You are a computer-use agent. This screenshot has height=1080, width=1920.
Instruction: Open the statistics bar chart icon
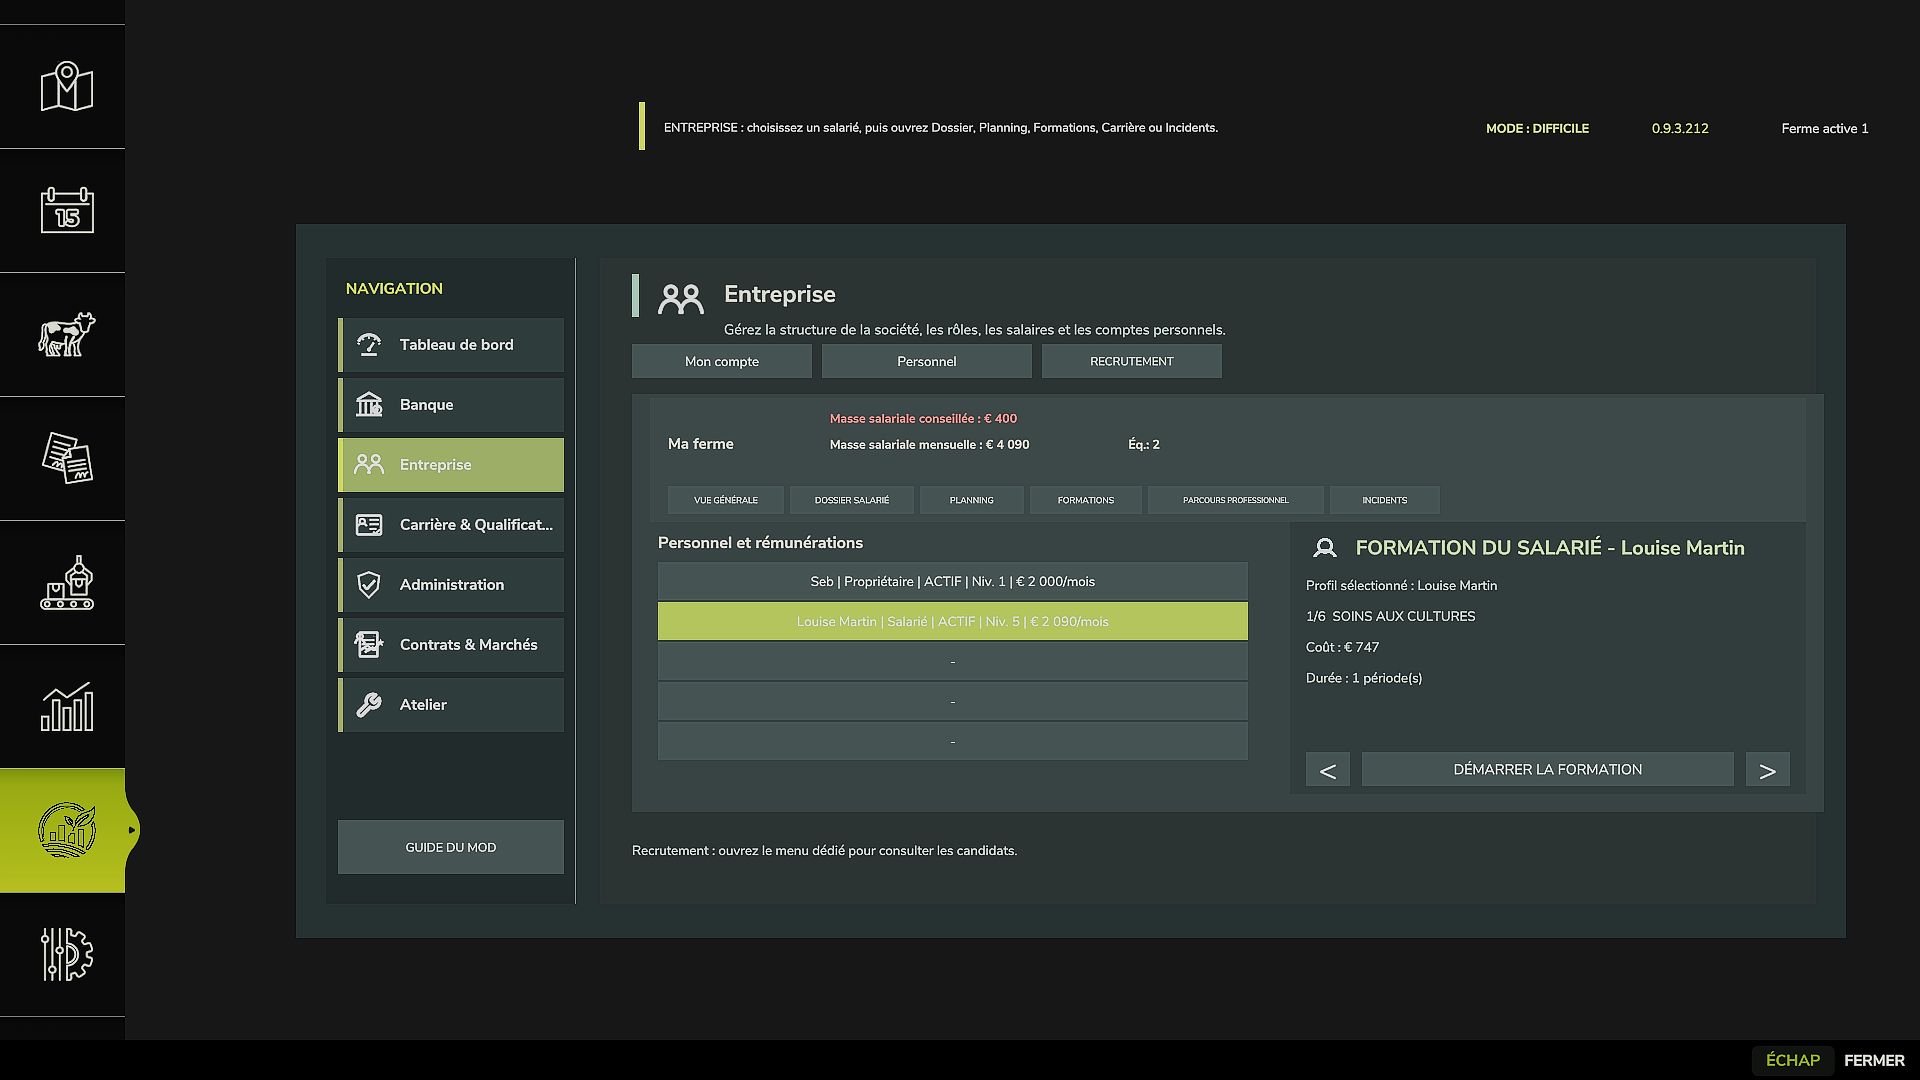(x=67, y=706)
